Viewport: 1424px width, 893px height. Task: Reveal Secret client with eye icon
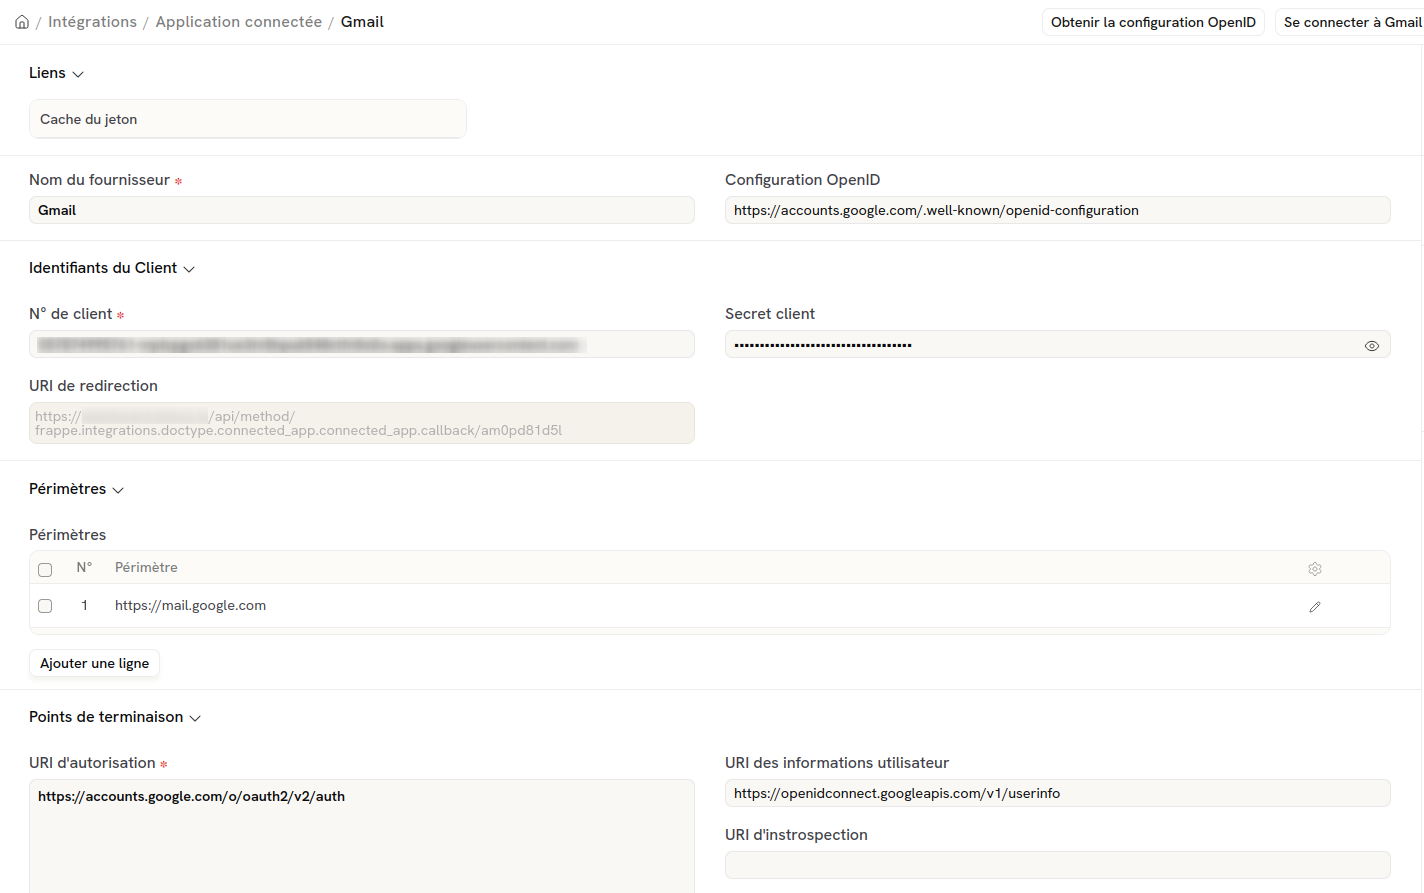[x=1371, y=345]
